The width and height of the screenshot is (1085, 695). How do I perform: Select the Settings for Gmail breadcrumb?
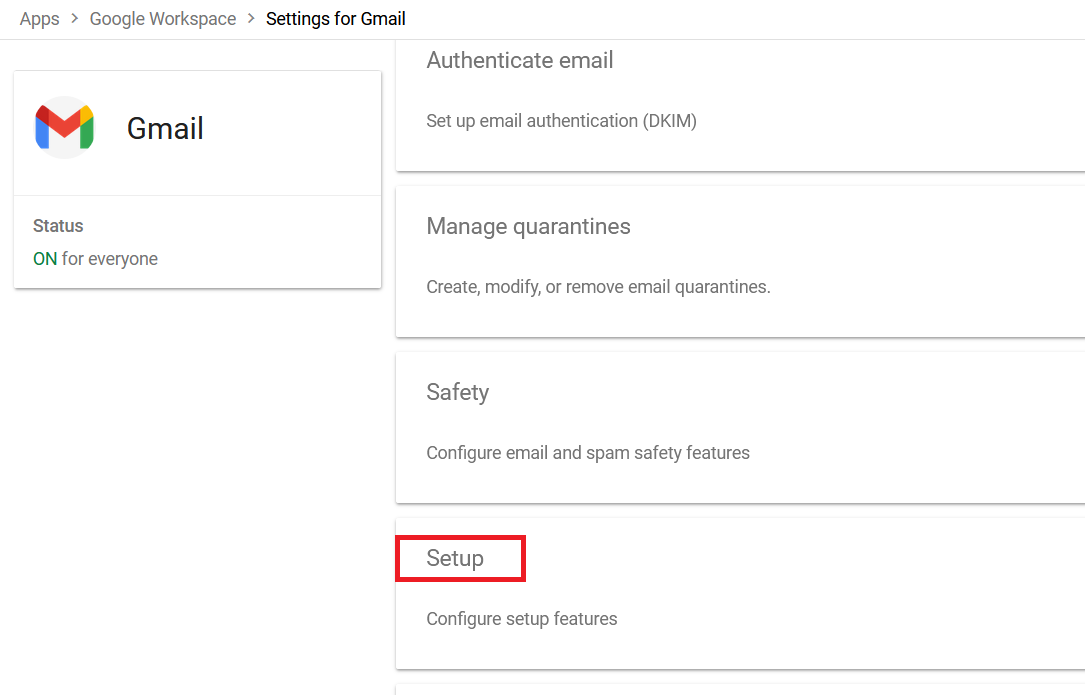pos(336,19)
